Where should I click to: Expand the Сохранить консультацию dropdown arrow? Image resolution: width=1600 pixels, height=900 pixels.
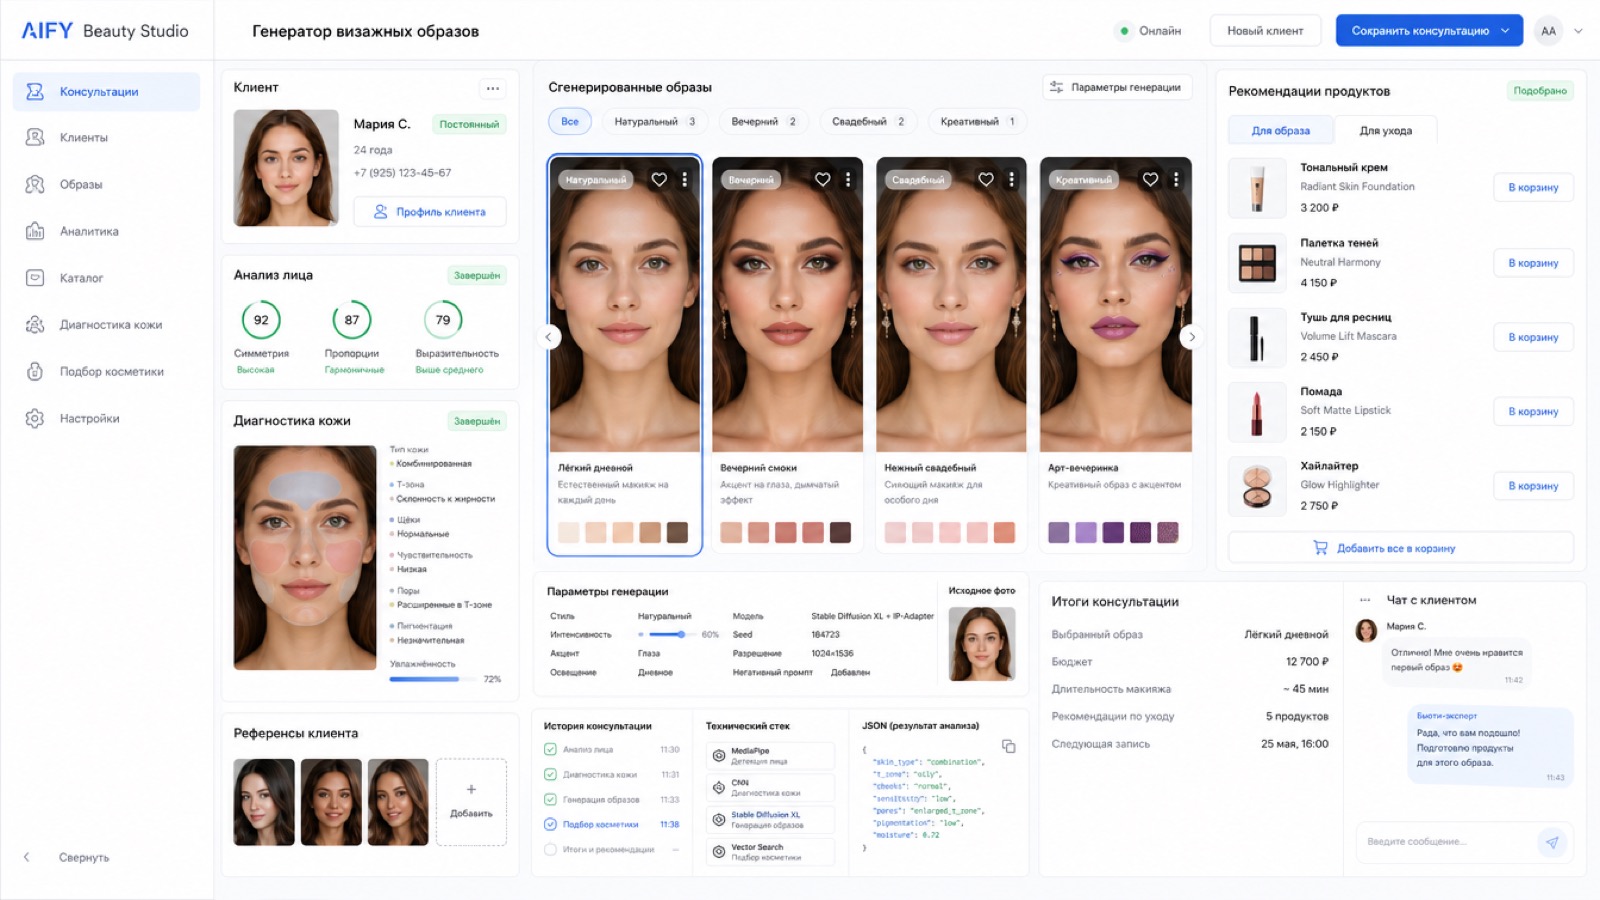tap(1505, 31)
